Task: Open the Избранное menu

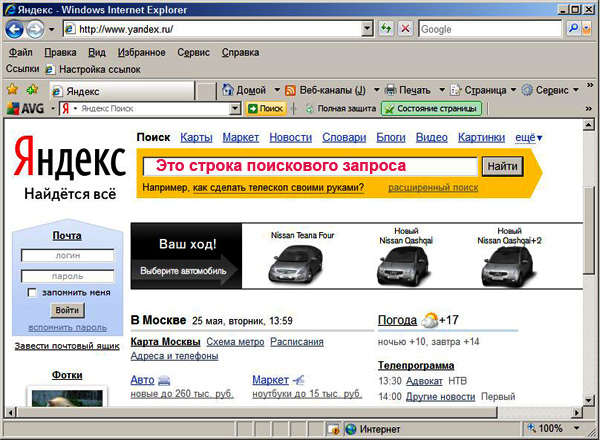Action: click(142, 52)
